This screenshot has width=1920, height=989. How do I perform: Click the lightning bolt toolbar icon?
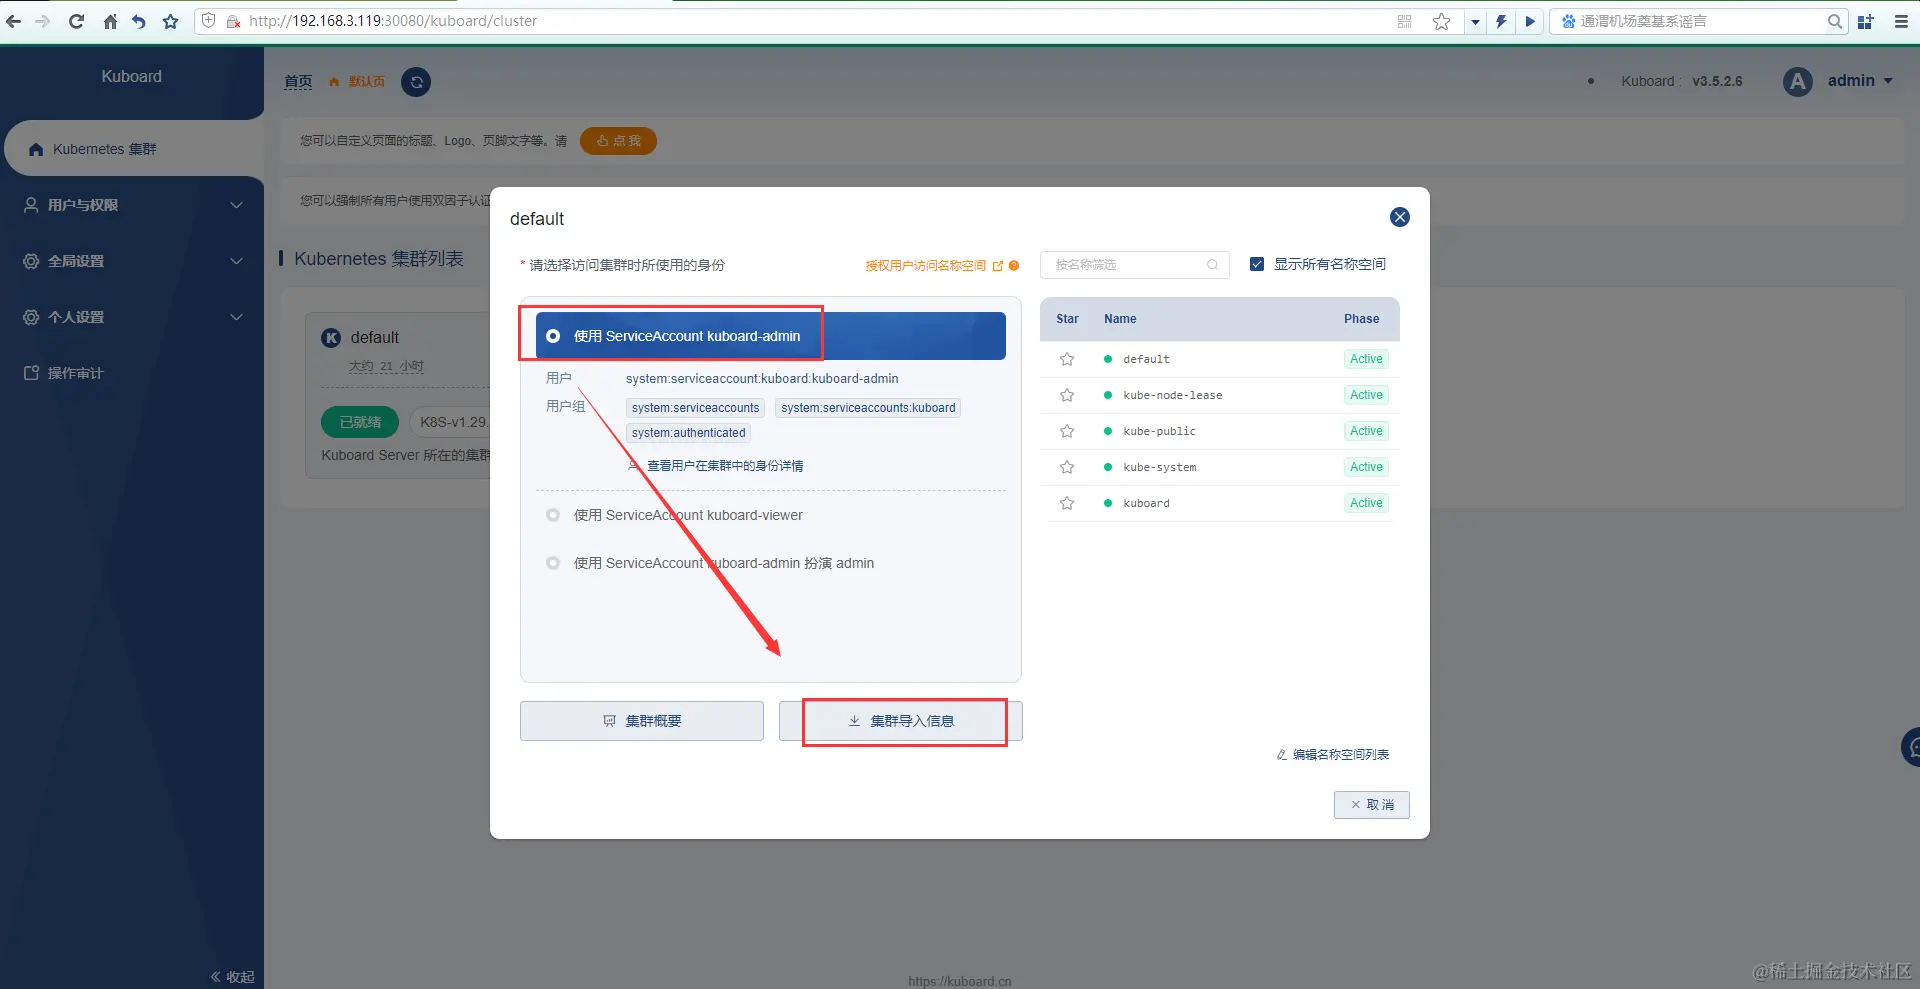tap(1501, 21)
